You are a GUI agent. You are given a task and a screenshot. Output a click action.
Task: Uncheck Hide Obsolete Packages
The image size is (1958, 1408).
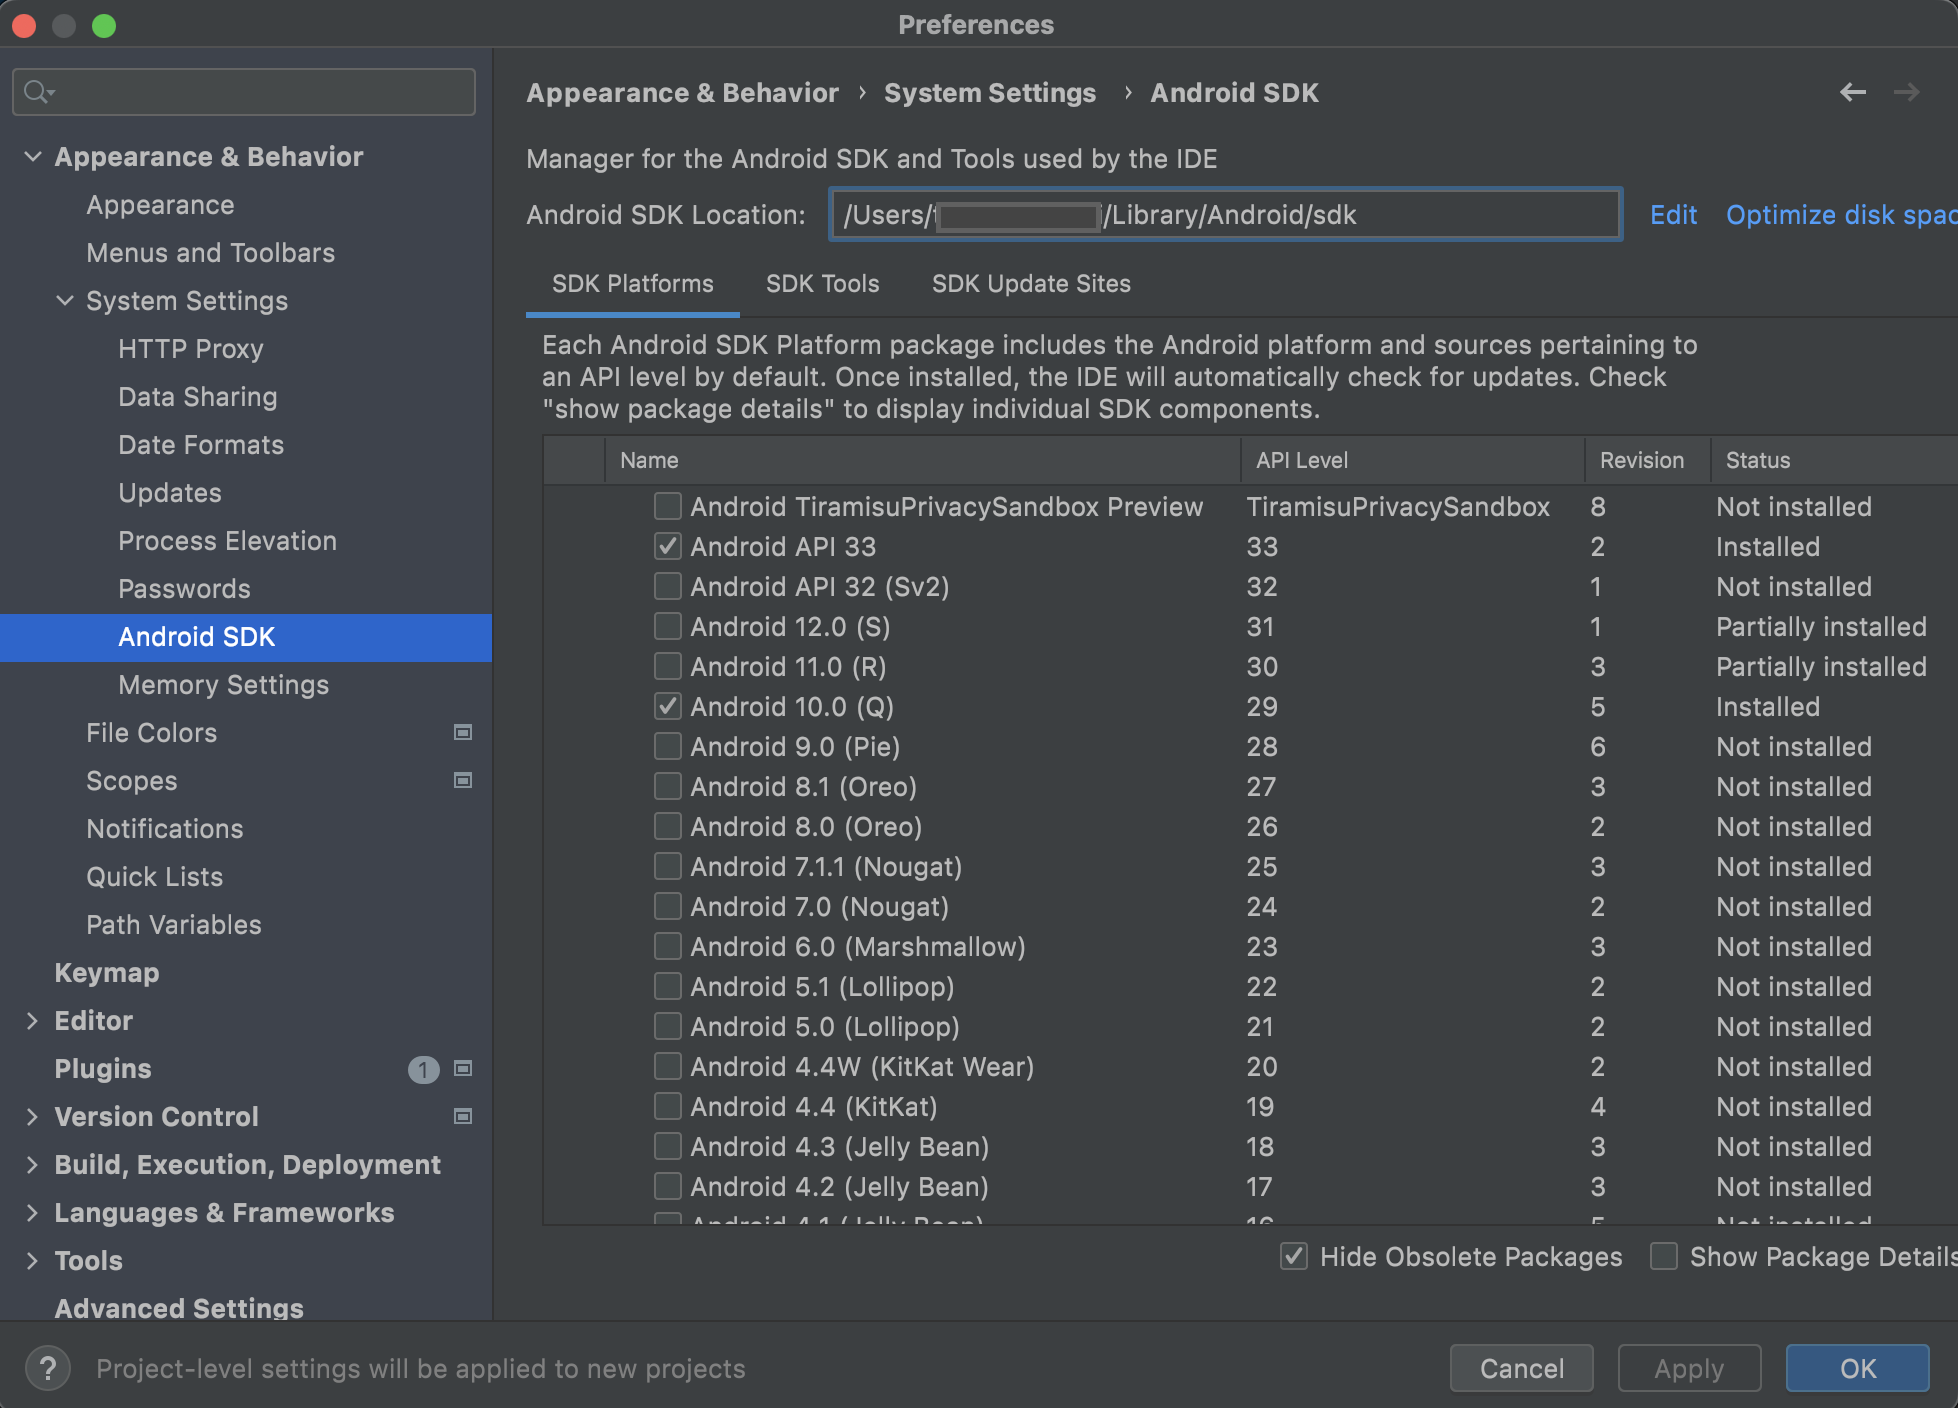tap(1293, 1257)
